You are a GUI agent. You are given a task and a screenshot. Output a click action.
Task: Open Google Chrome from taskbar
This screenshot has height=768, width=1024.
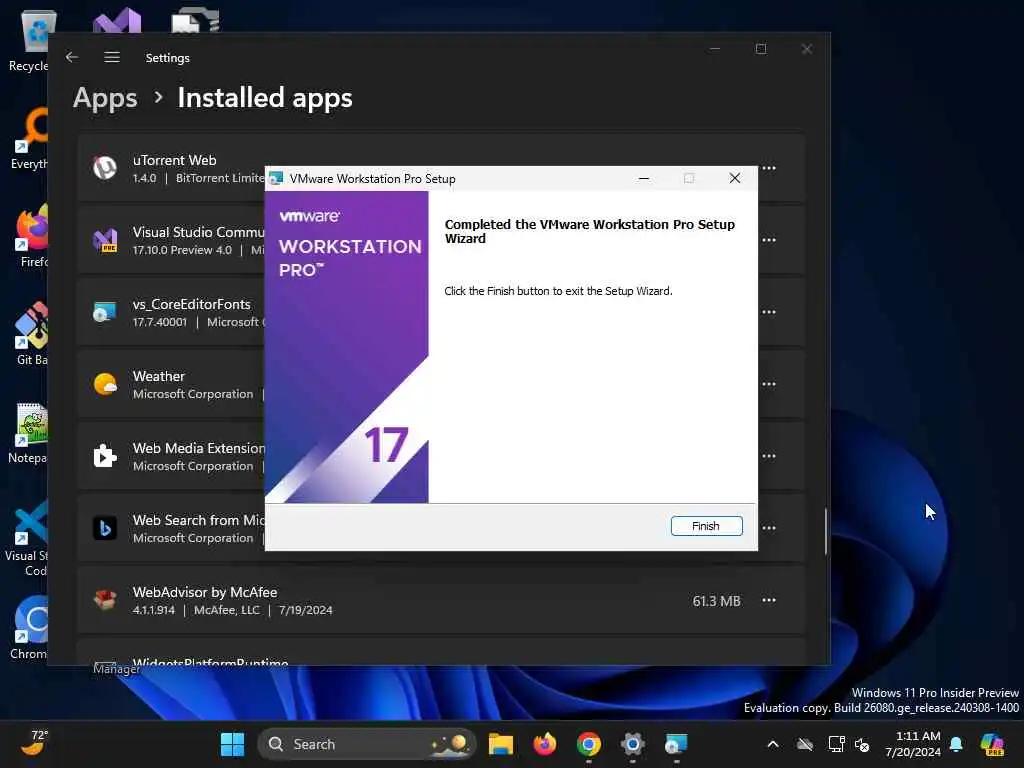[588, 744]
